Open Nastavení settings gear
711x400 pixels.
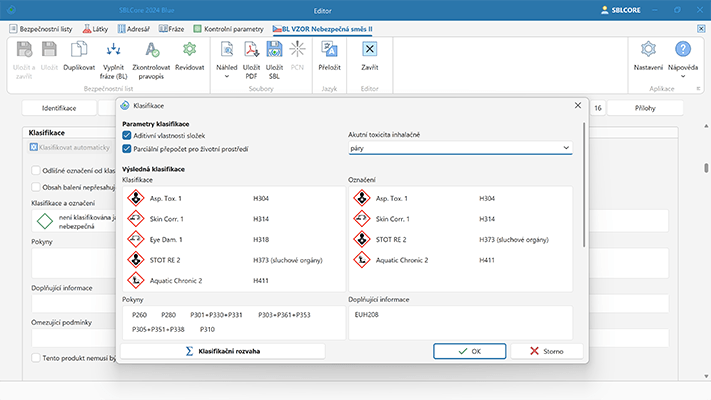point(648,50)
